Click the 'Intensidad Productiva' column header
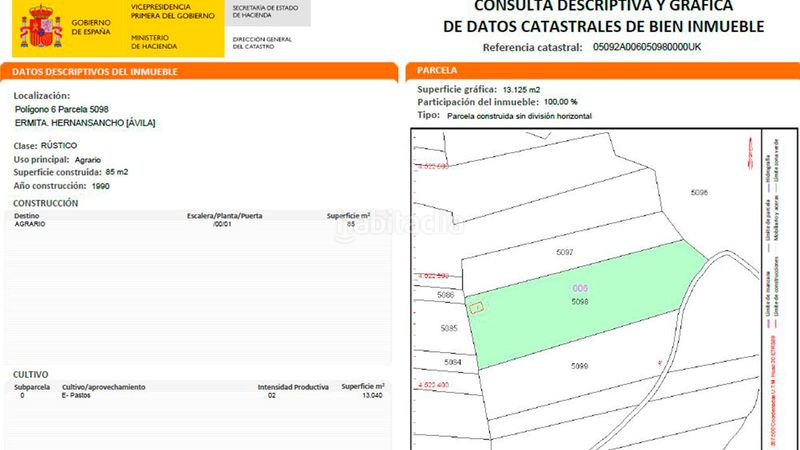800x450 pixels. [x=293, y=387]
